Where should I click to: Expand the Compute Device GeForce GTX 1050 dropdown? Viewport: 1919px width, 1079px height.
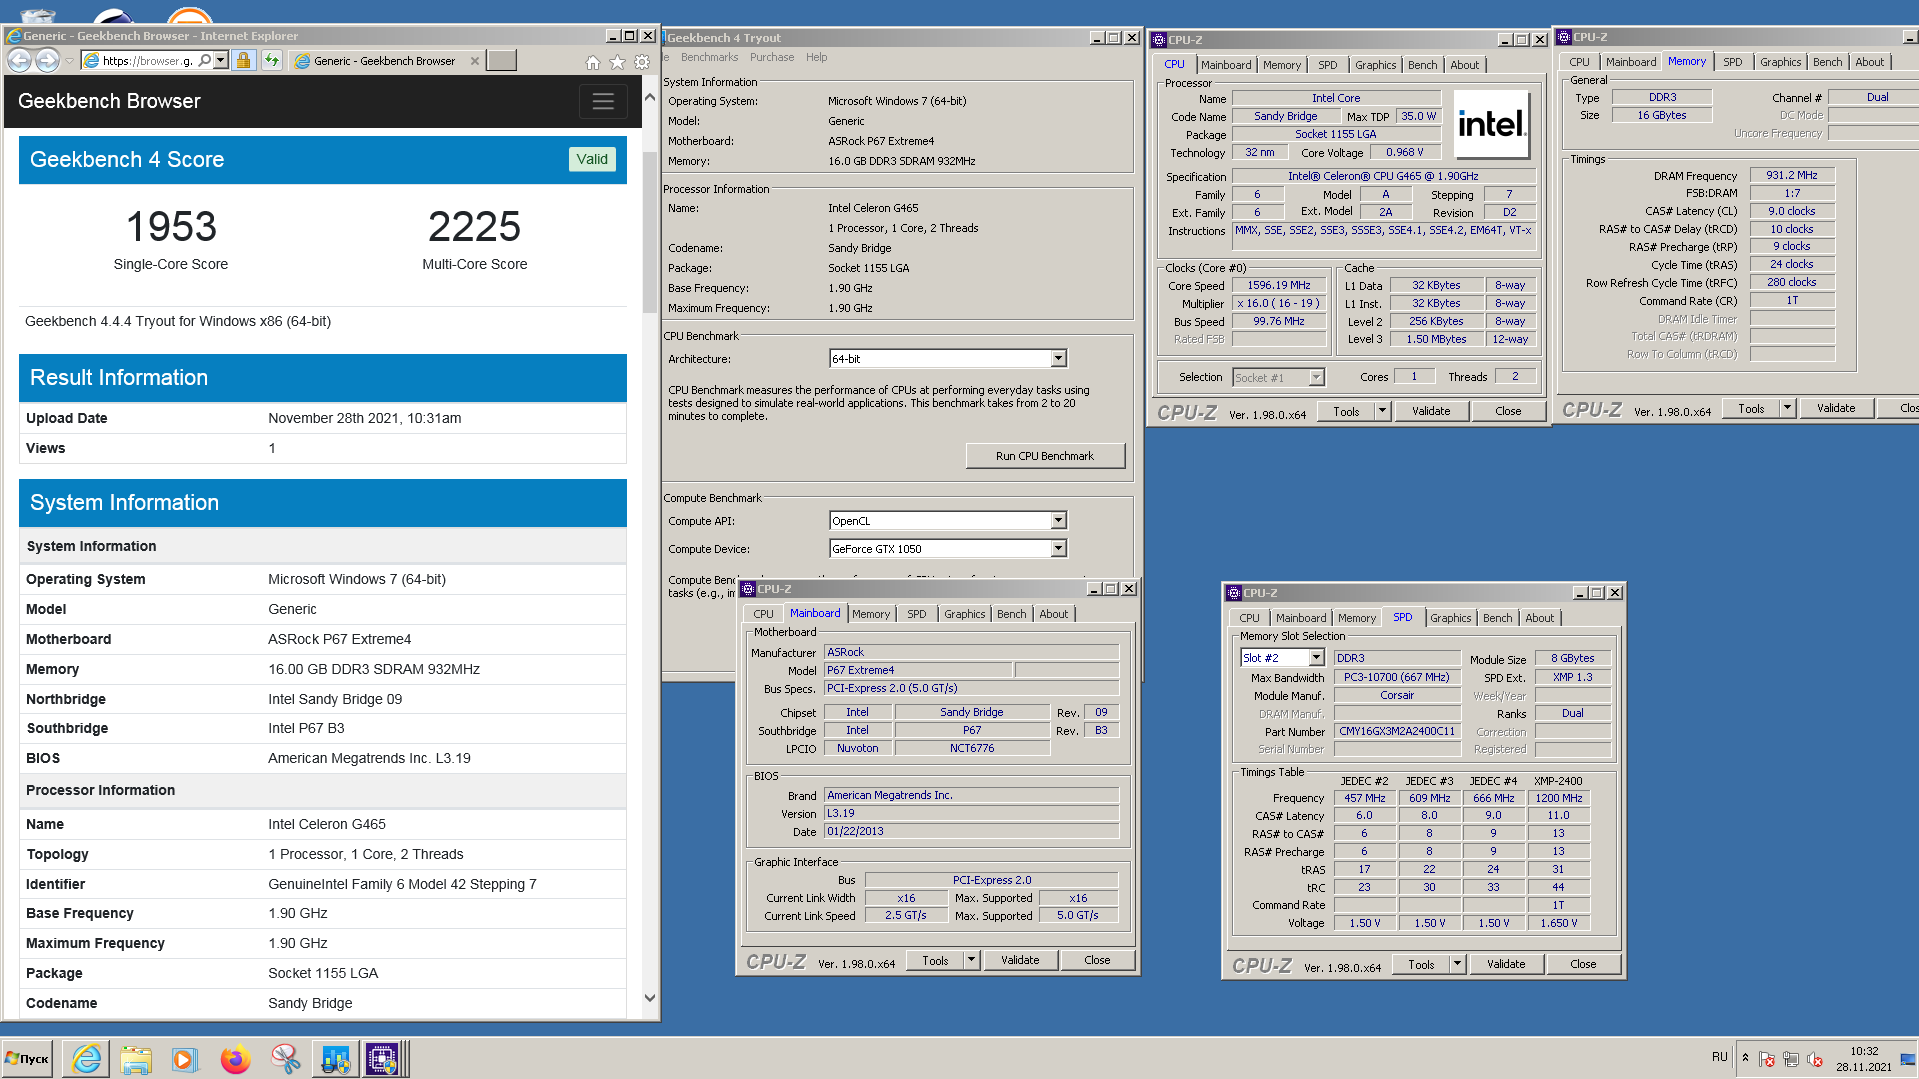point(1058,549)
